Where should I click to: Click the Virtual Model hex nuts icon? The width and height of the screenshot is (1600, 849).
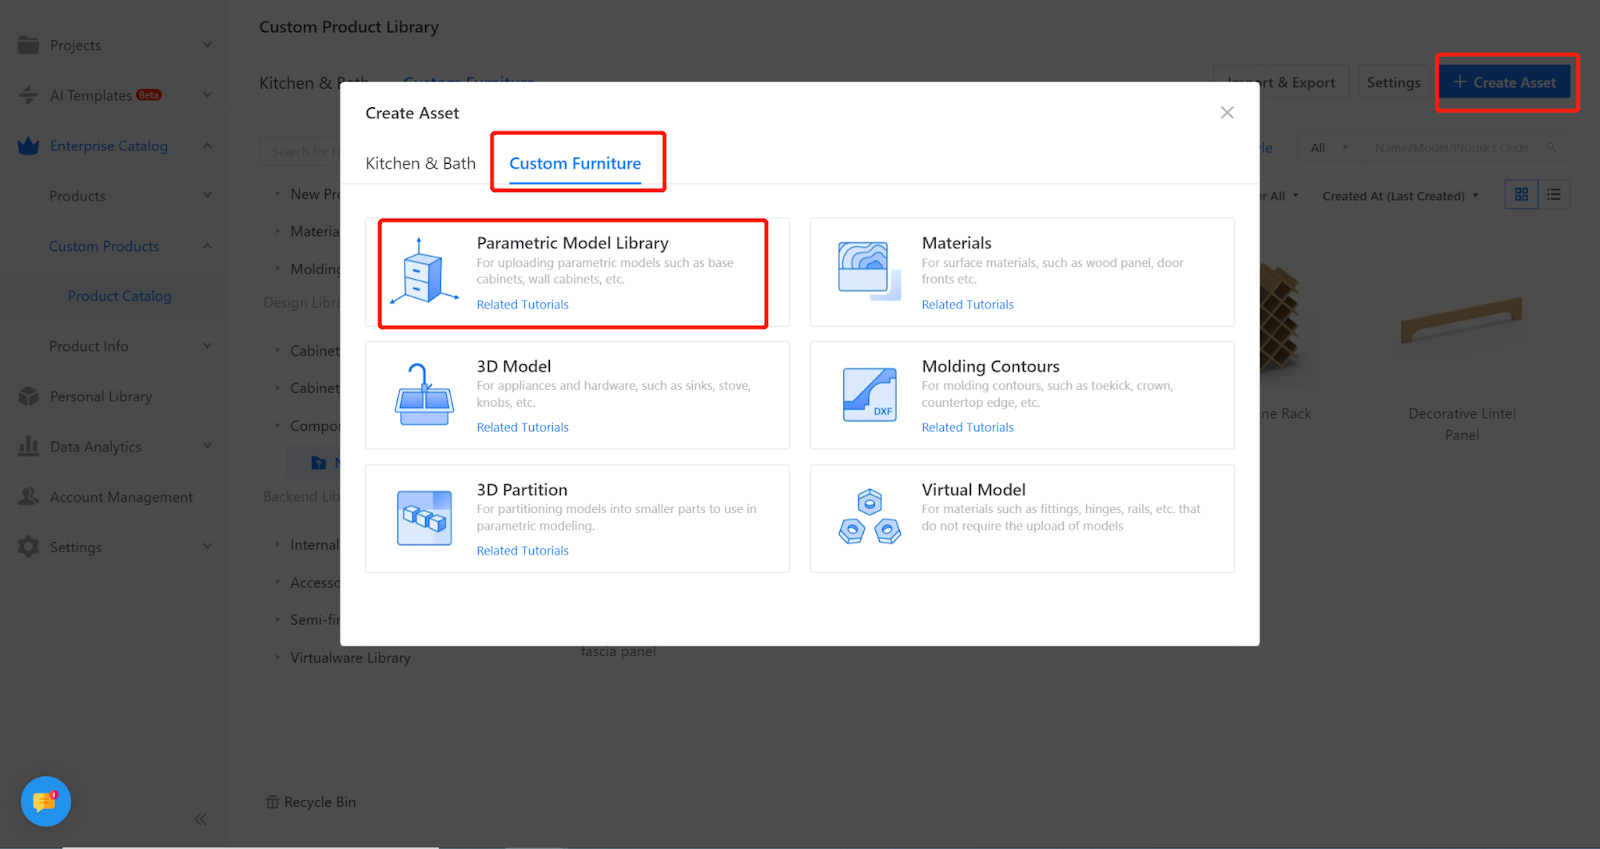click(x=868, y=518)
